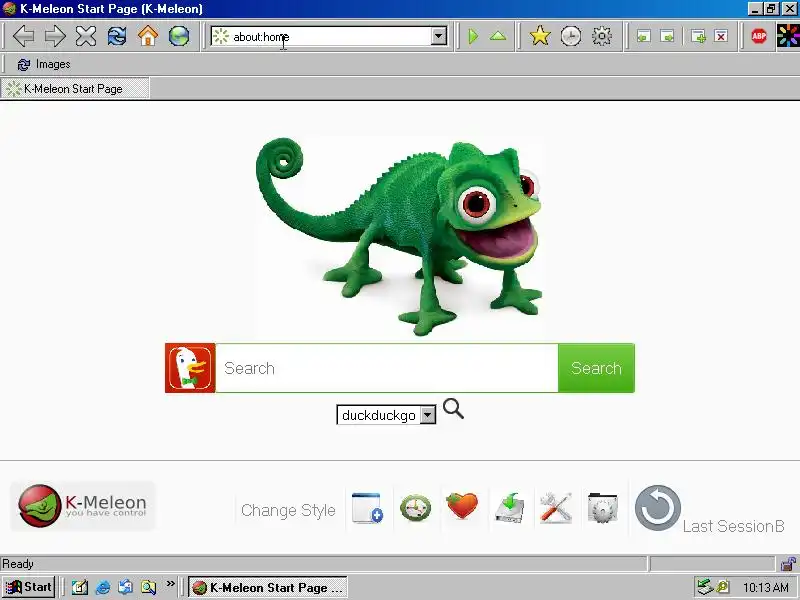
Task: Go back with the Back arrow
Action: pyautogui.click(x=23, y=36)
